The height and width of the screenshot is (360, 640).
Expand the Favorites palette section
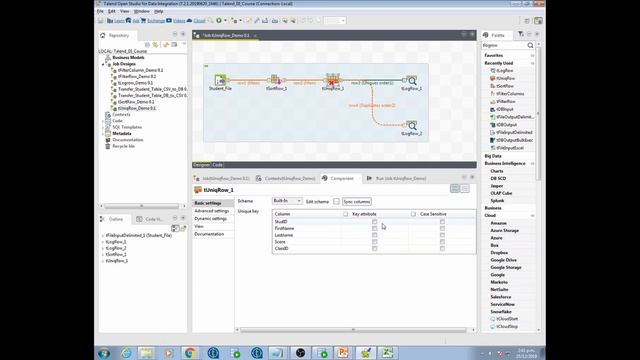point(532,56)
